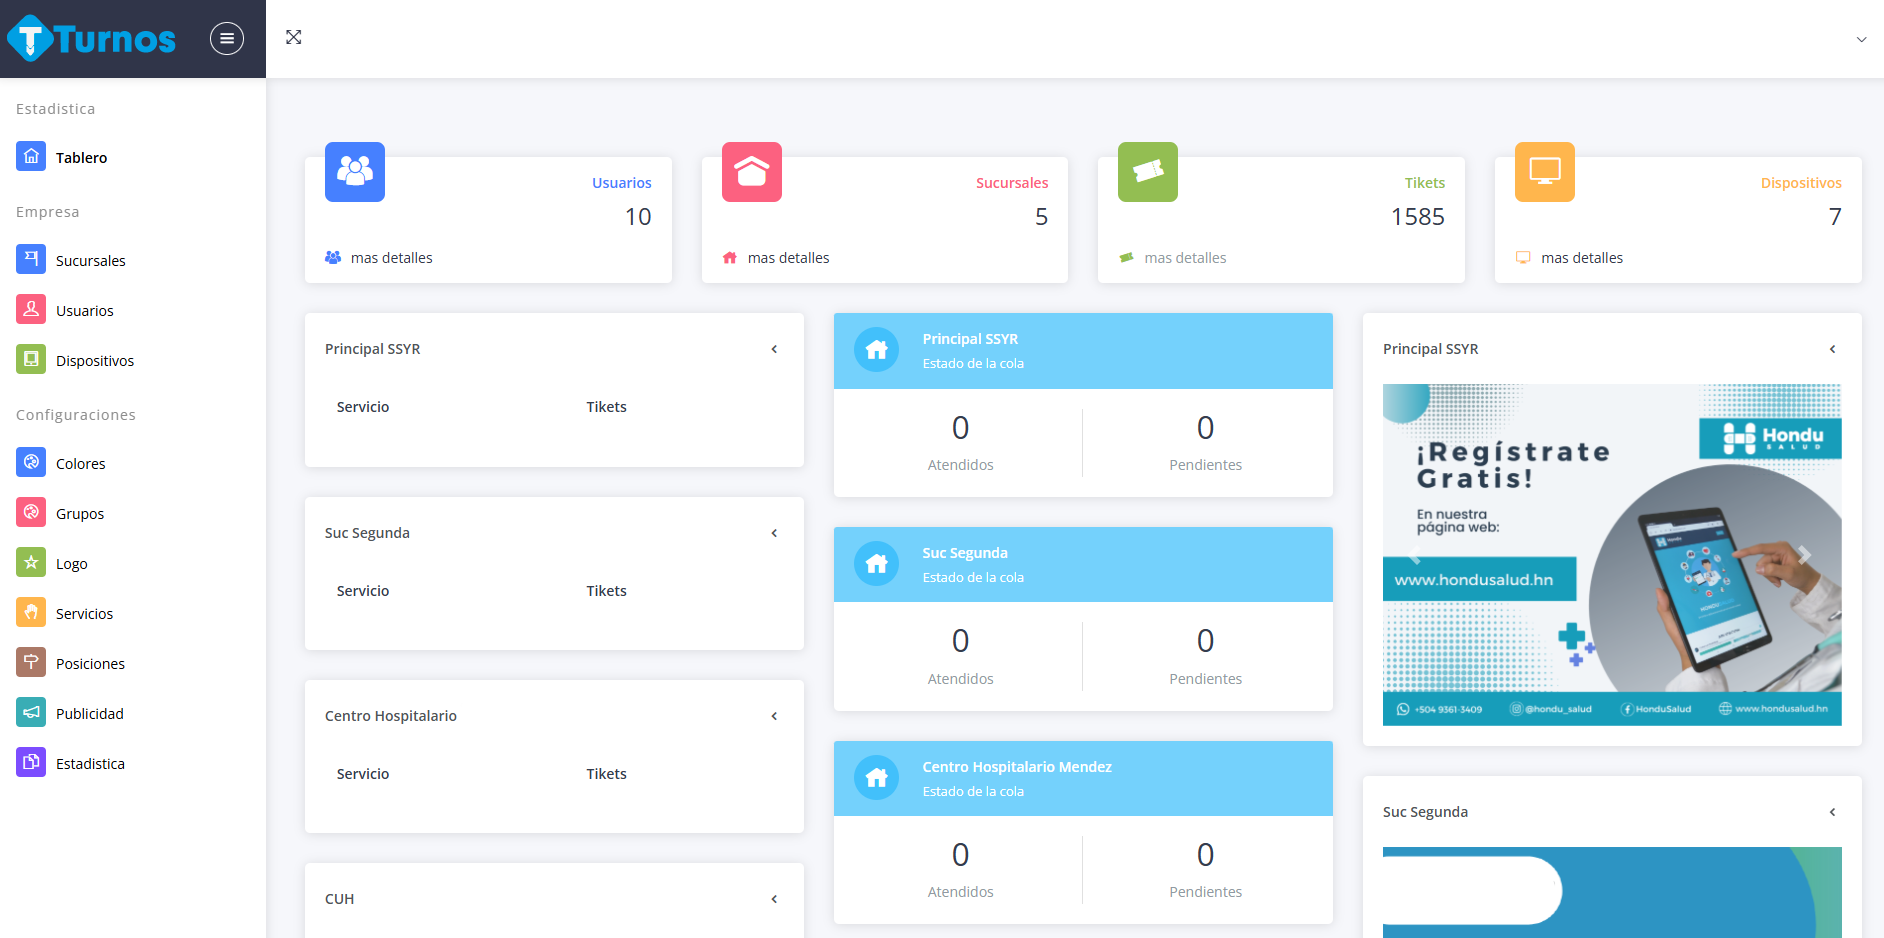Click the fullscreen expand icon
The height and width of the screenshot is (938, 1884).
click(293, 37)
